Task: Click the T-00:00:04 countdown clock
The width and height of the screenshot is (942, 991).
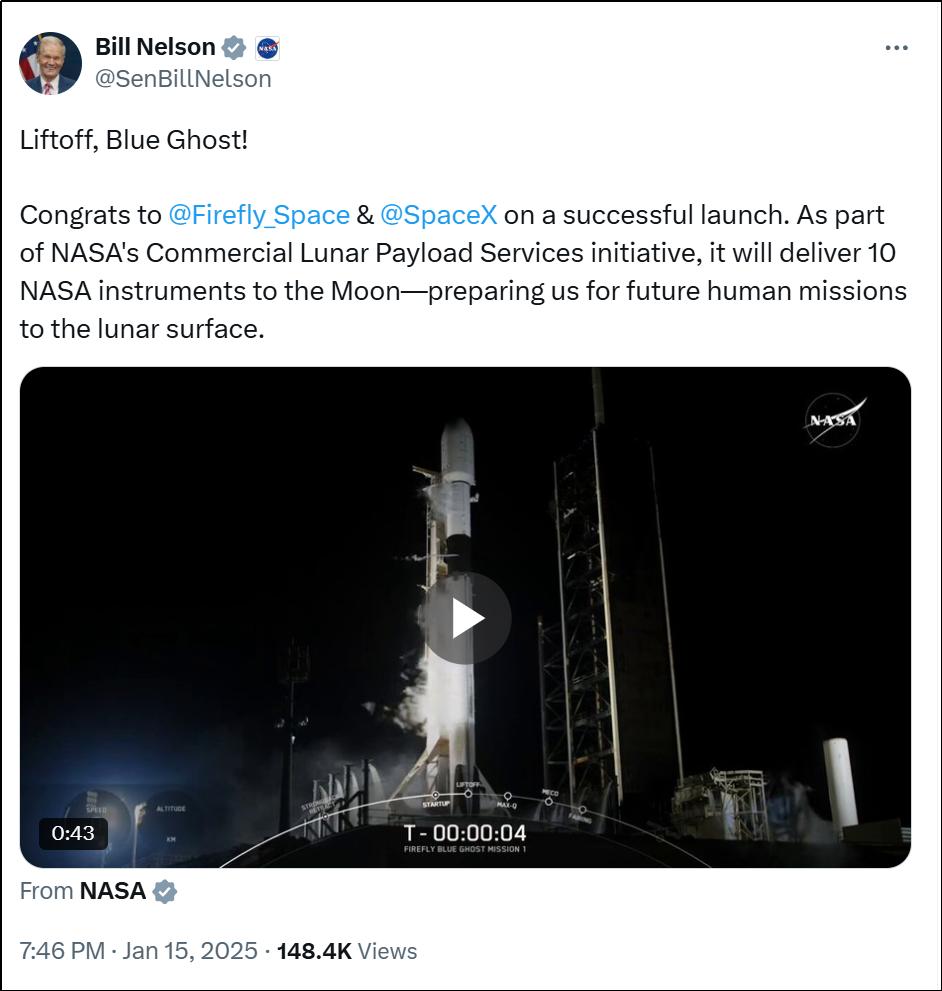Action: pos(464,833)
